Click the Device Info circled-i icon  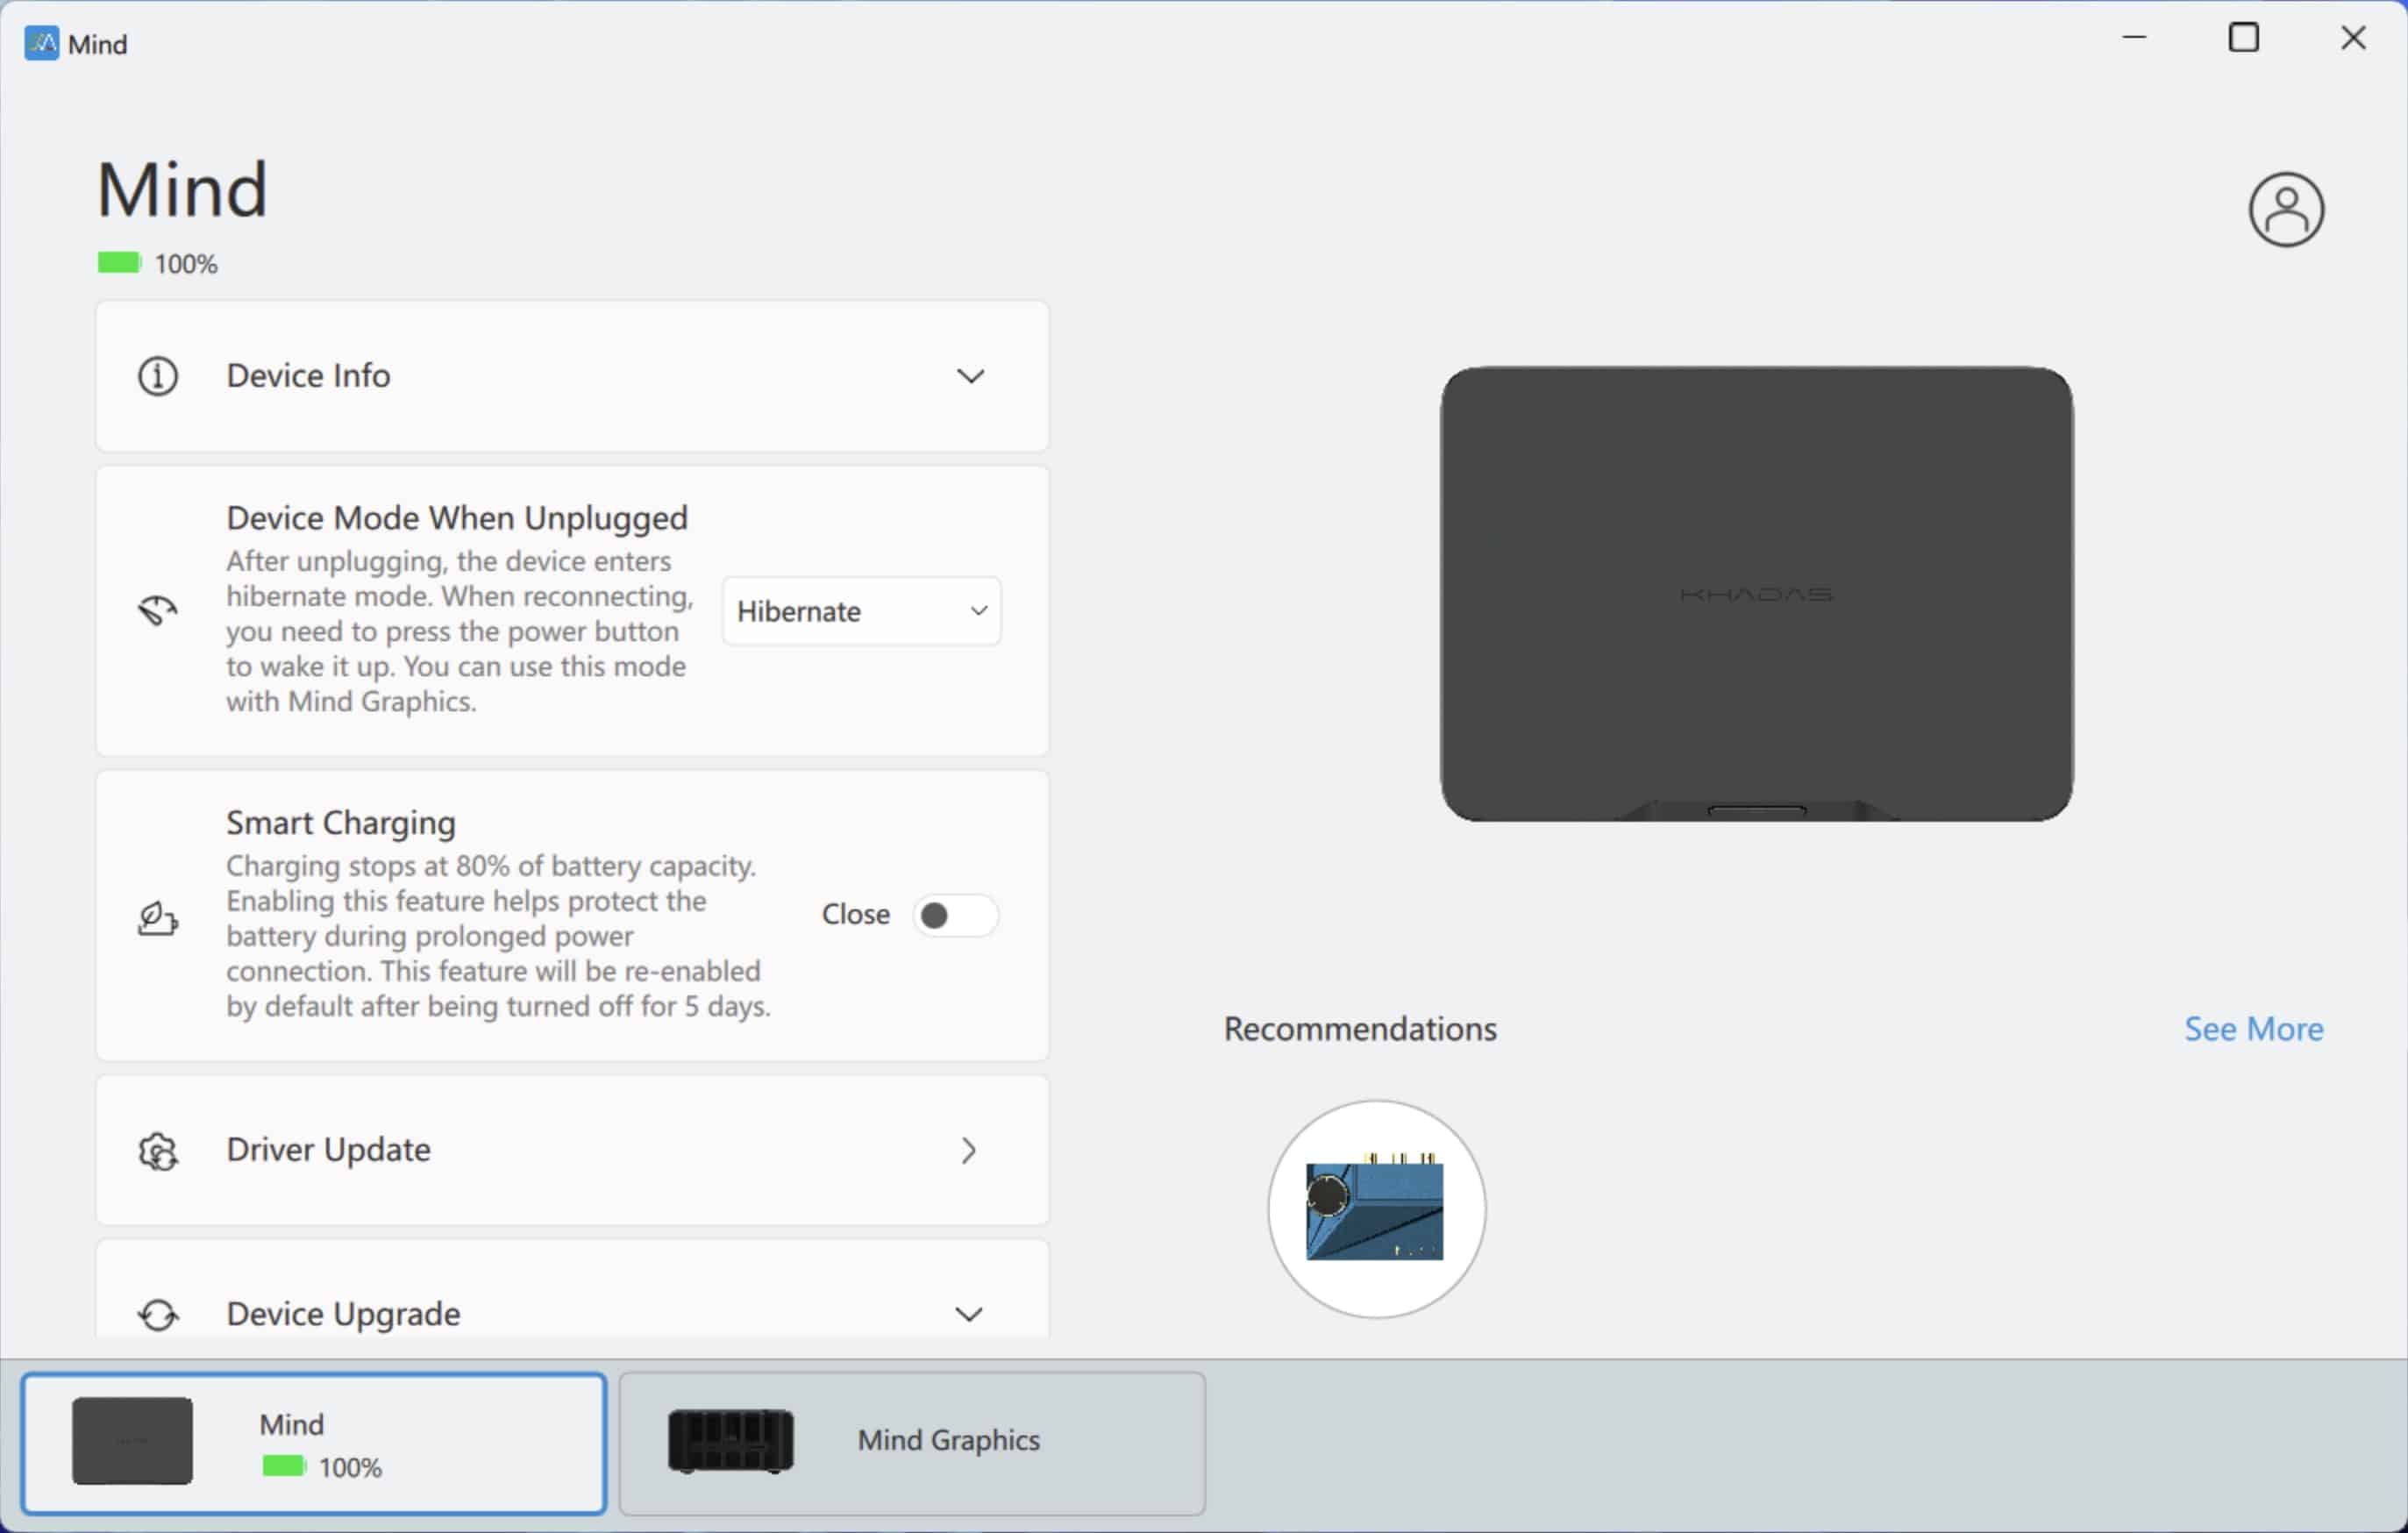(x=158, y=376)
